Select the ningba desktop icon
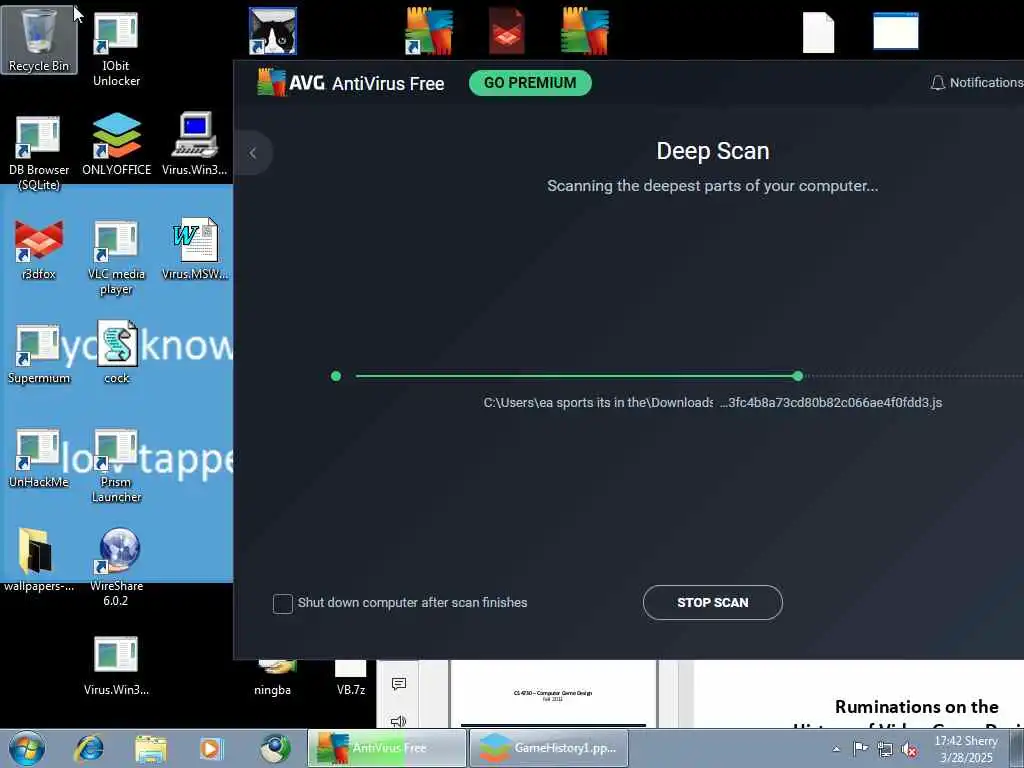This screenshot has width=1024, height=768. (x=273, y=679)
